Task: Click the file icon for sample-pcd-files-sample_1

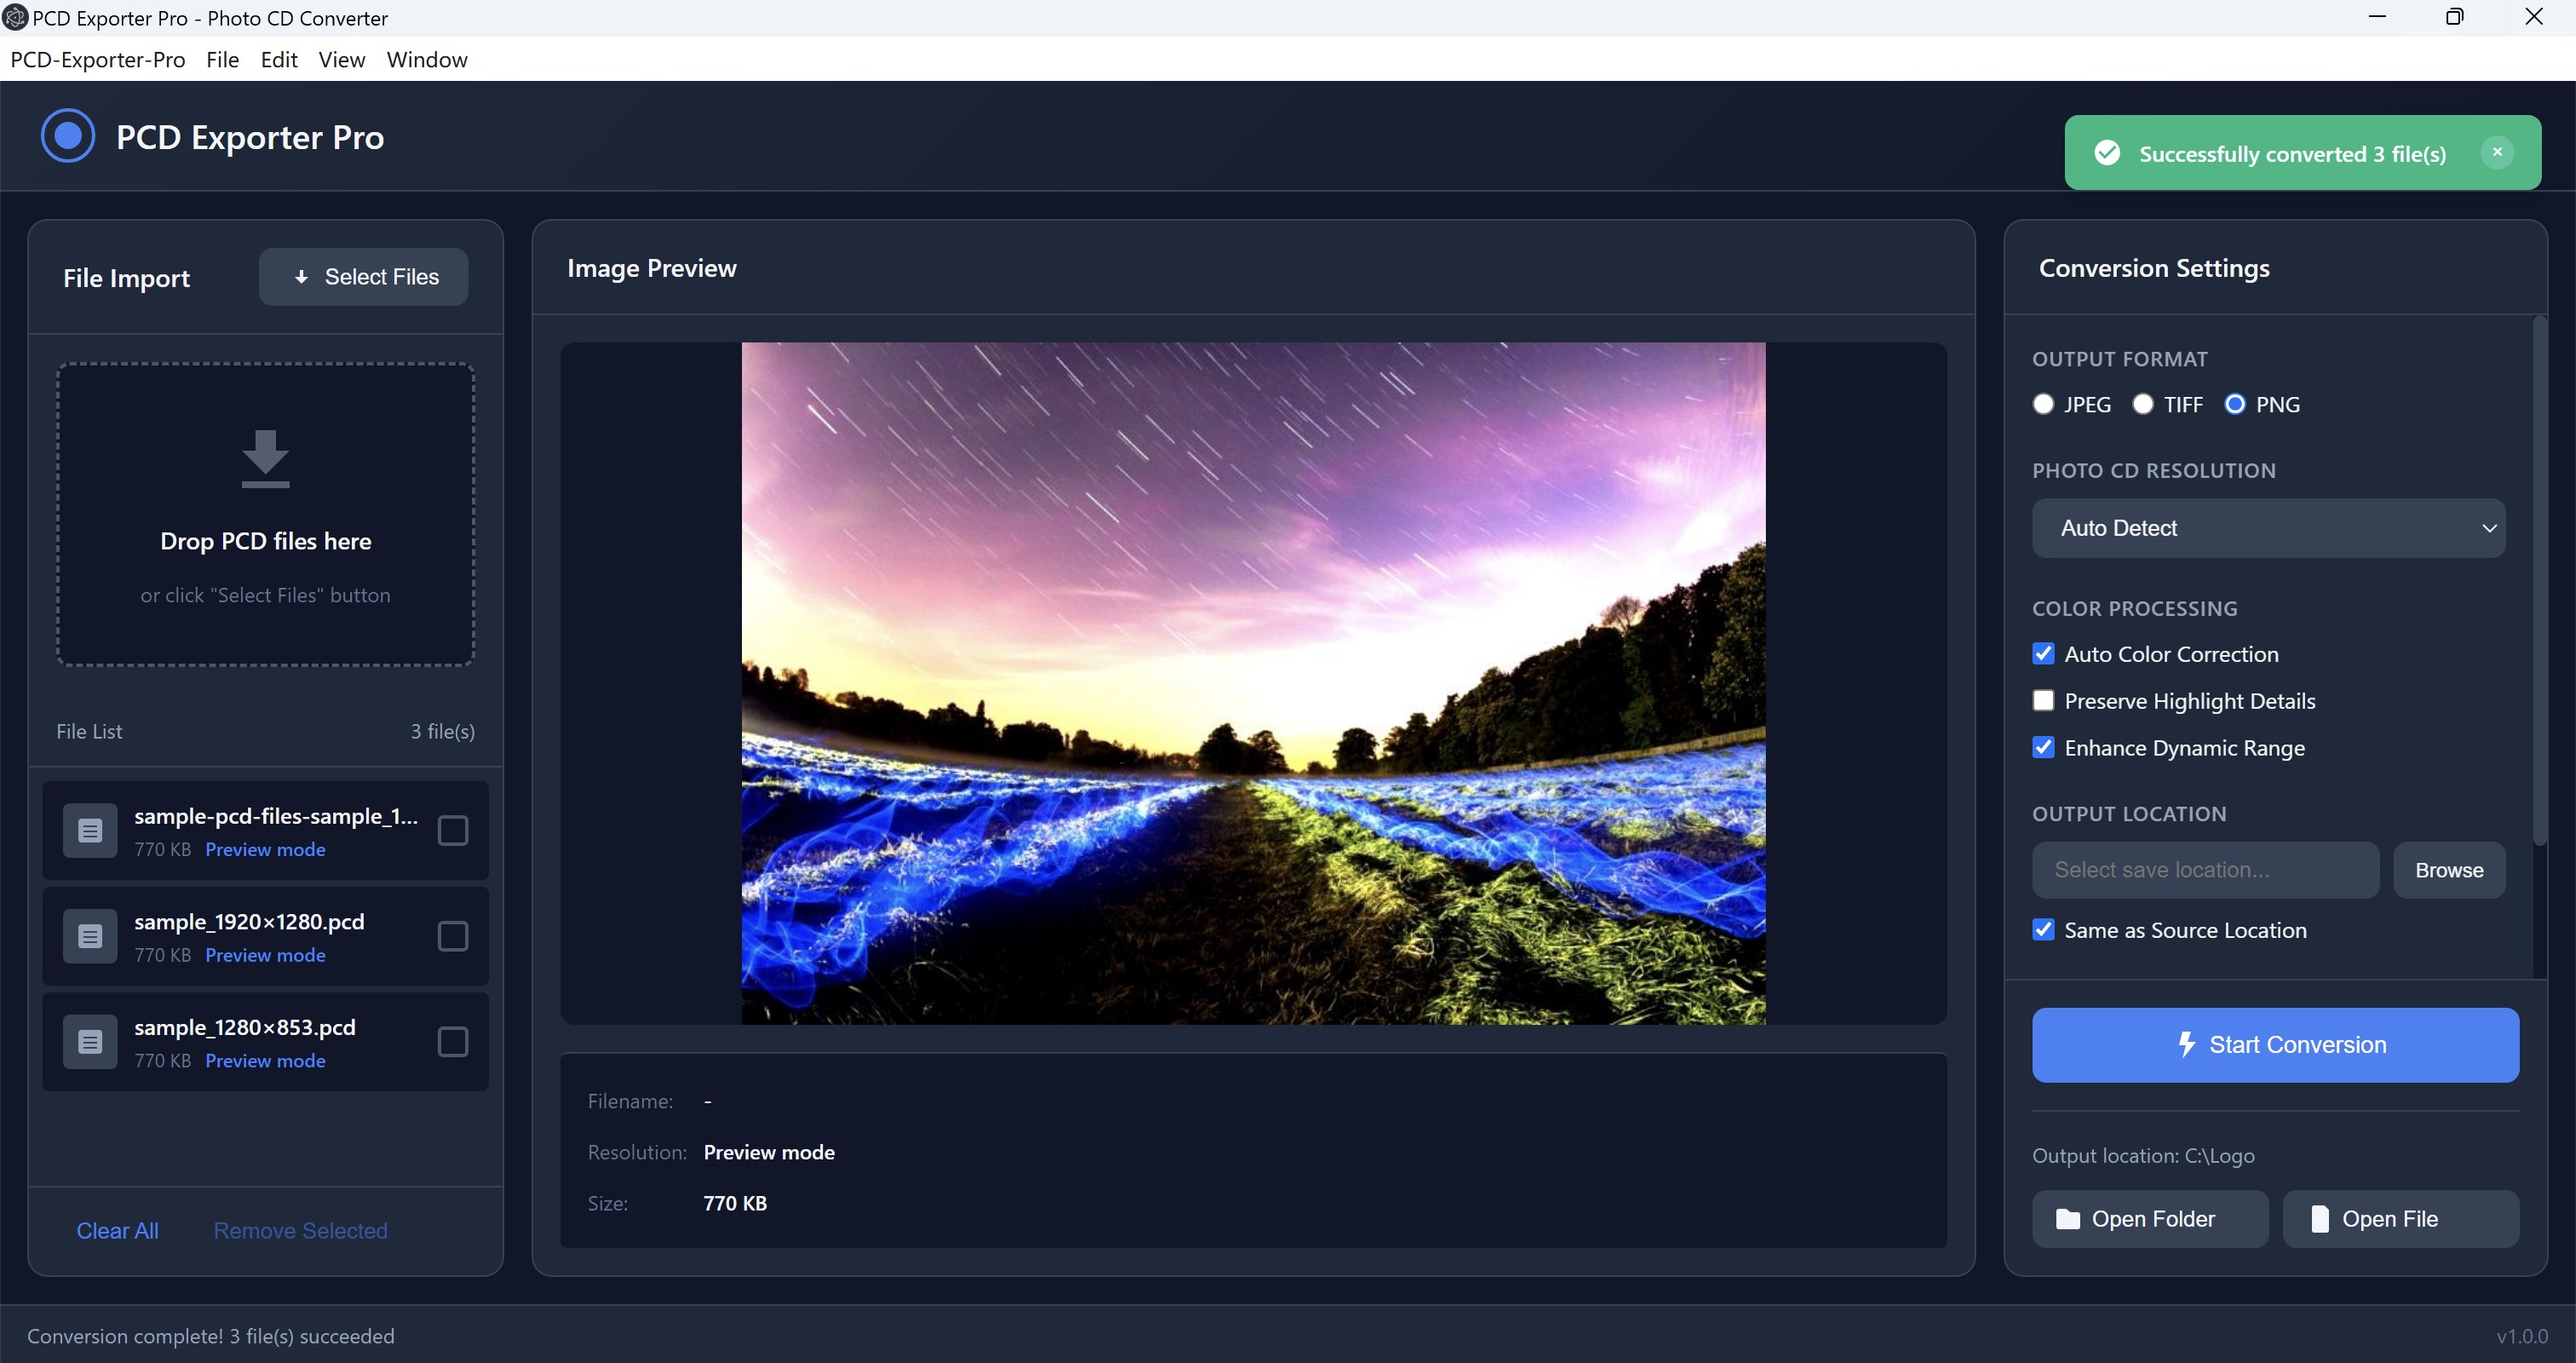Action: pos(90,830)
